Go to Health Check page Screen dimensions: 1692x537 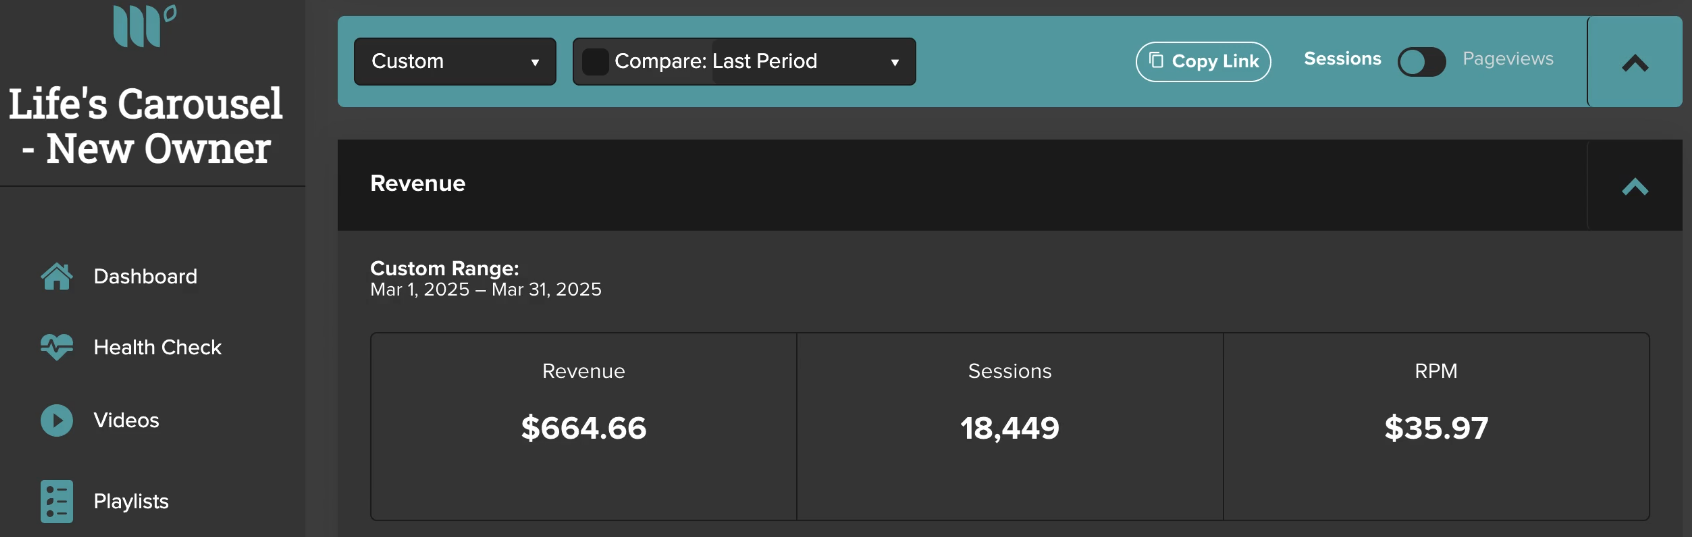tap(157, 347)
